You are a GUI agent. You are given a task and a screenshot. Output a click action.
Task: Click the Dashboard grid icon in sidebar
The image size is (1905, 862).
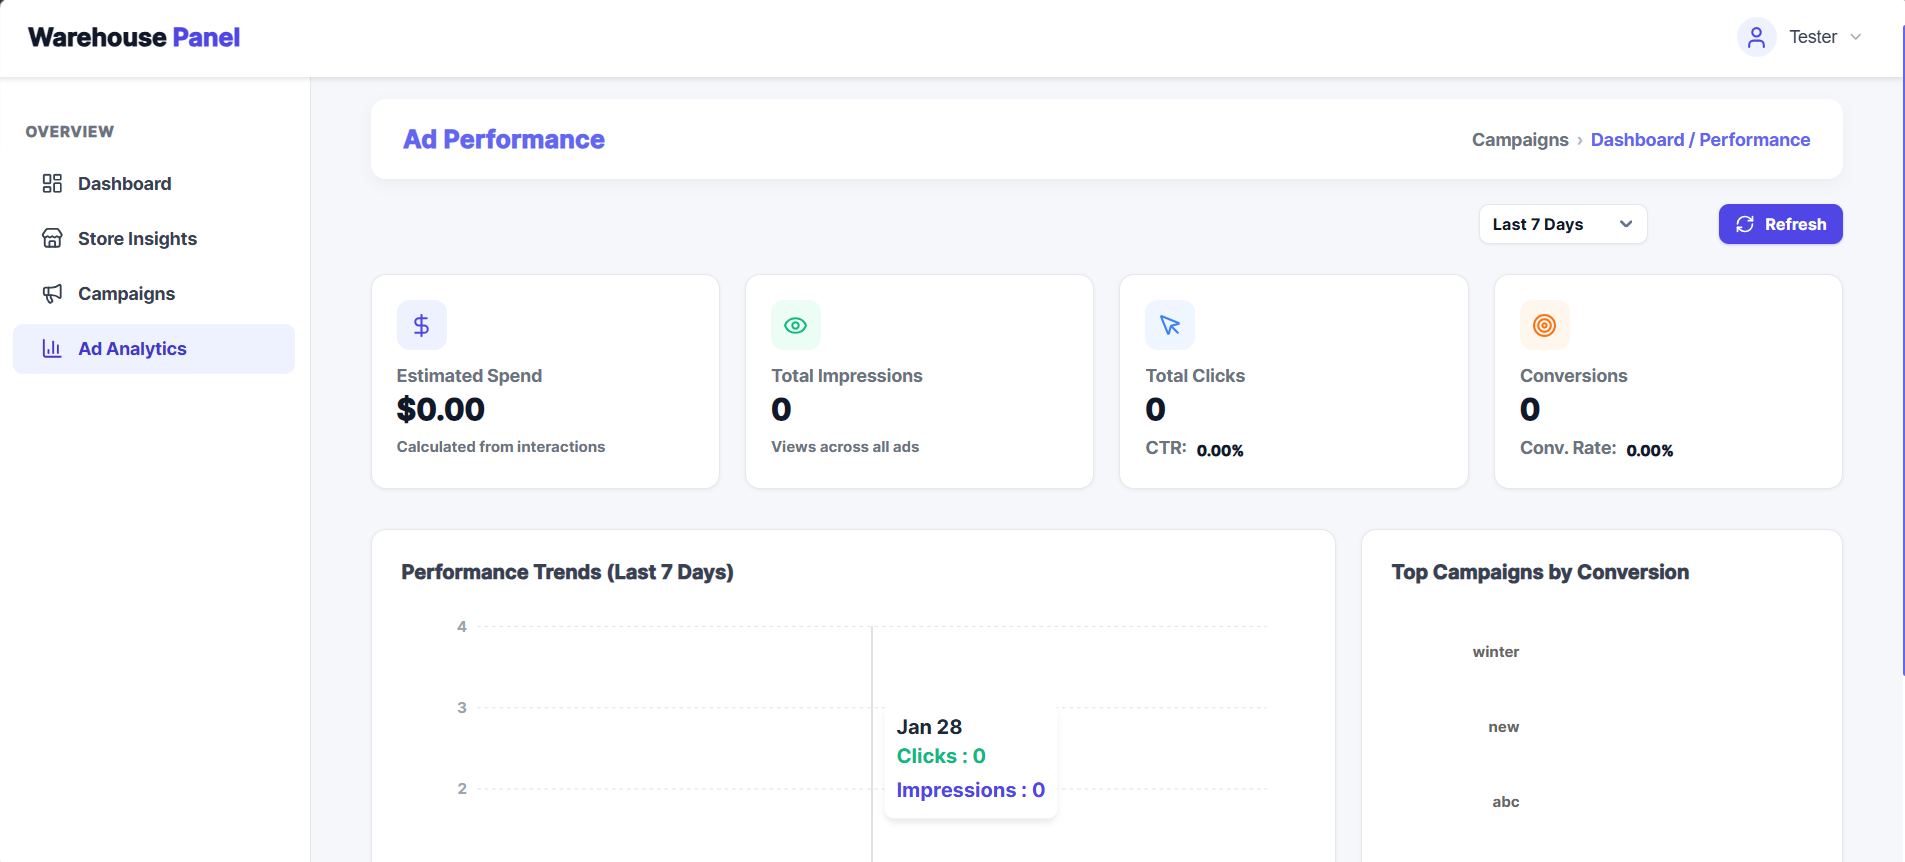click(x=52, y=184)
